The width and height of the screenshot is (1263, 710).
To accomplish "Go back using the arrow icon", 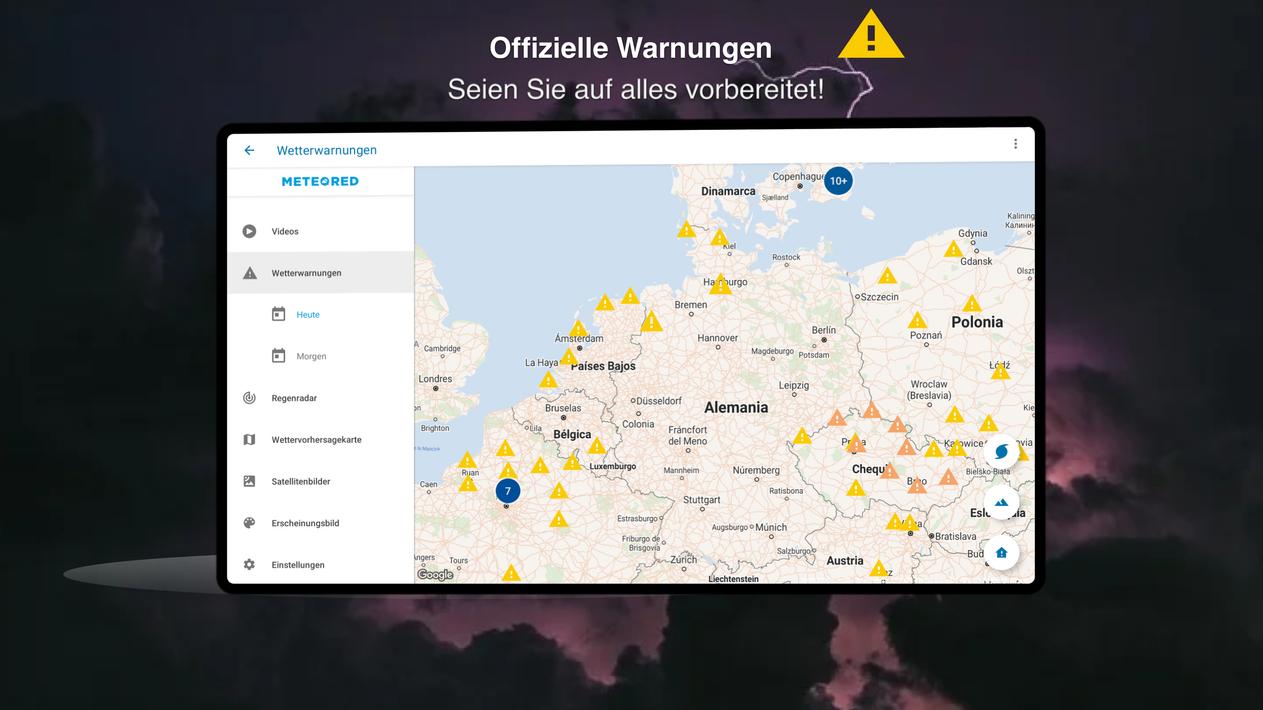I will tap(249, 150).
